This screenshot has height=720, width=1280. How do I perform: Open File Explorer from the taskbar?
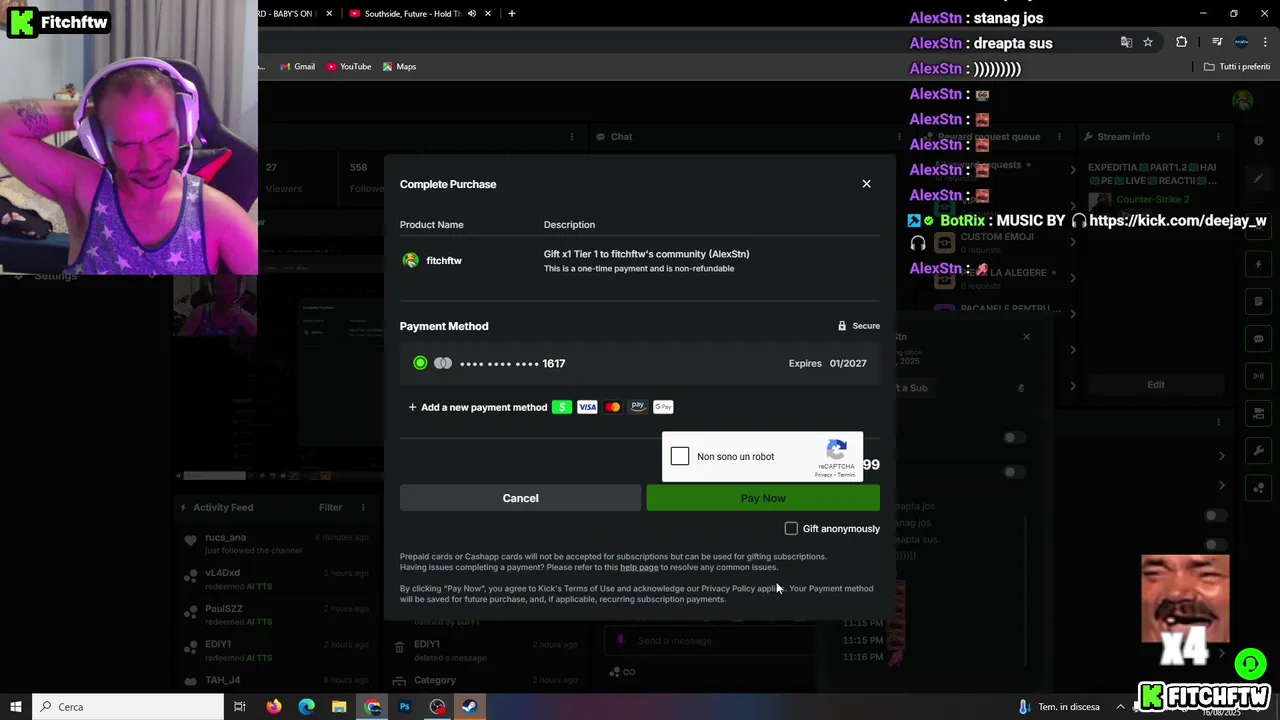339,707
